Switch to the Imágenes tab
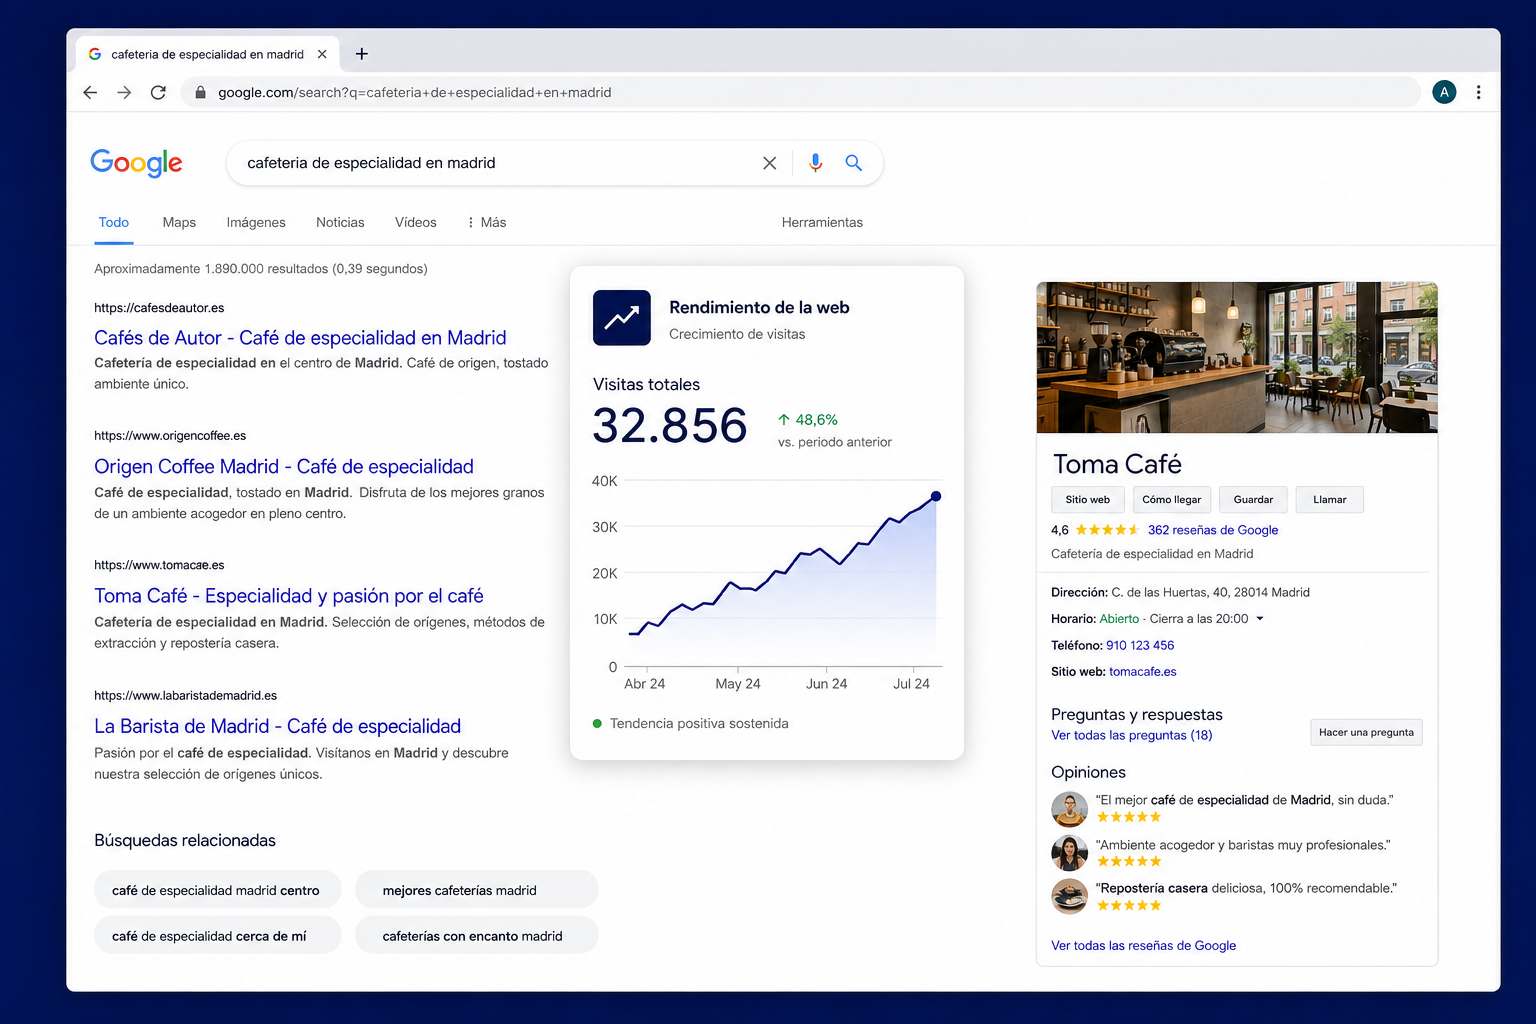The height and width of the screenshot is (1024, 1536). (x=256, y=222)
